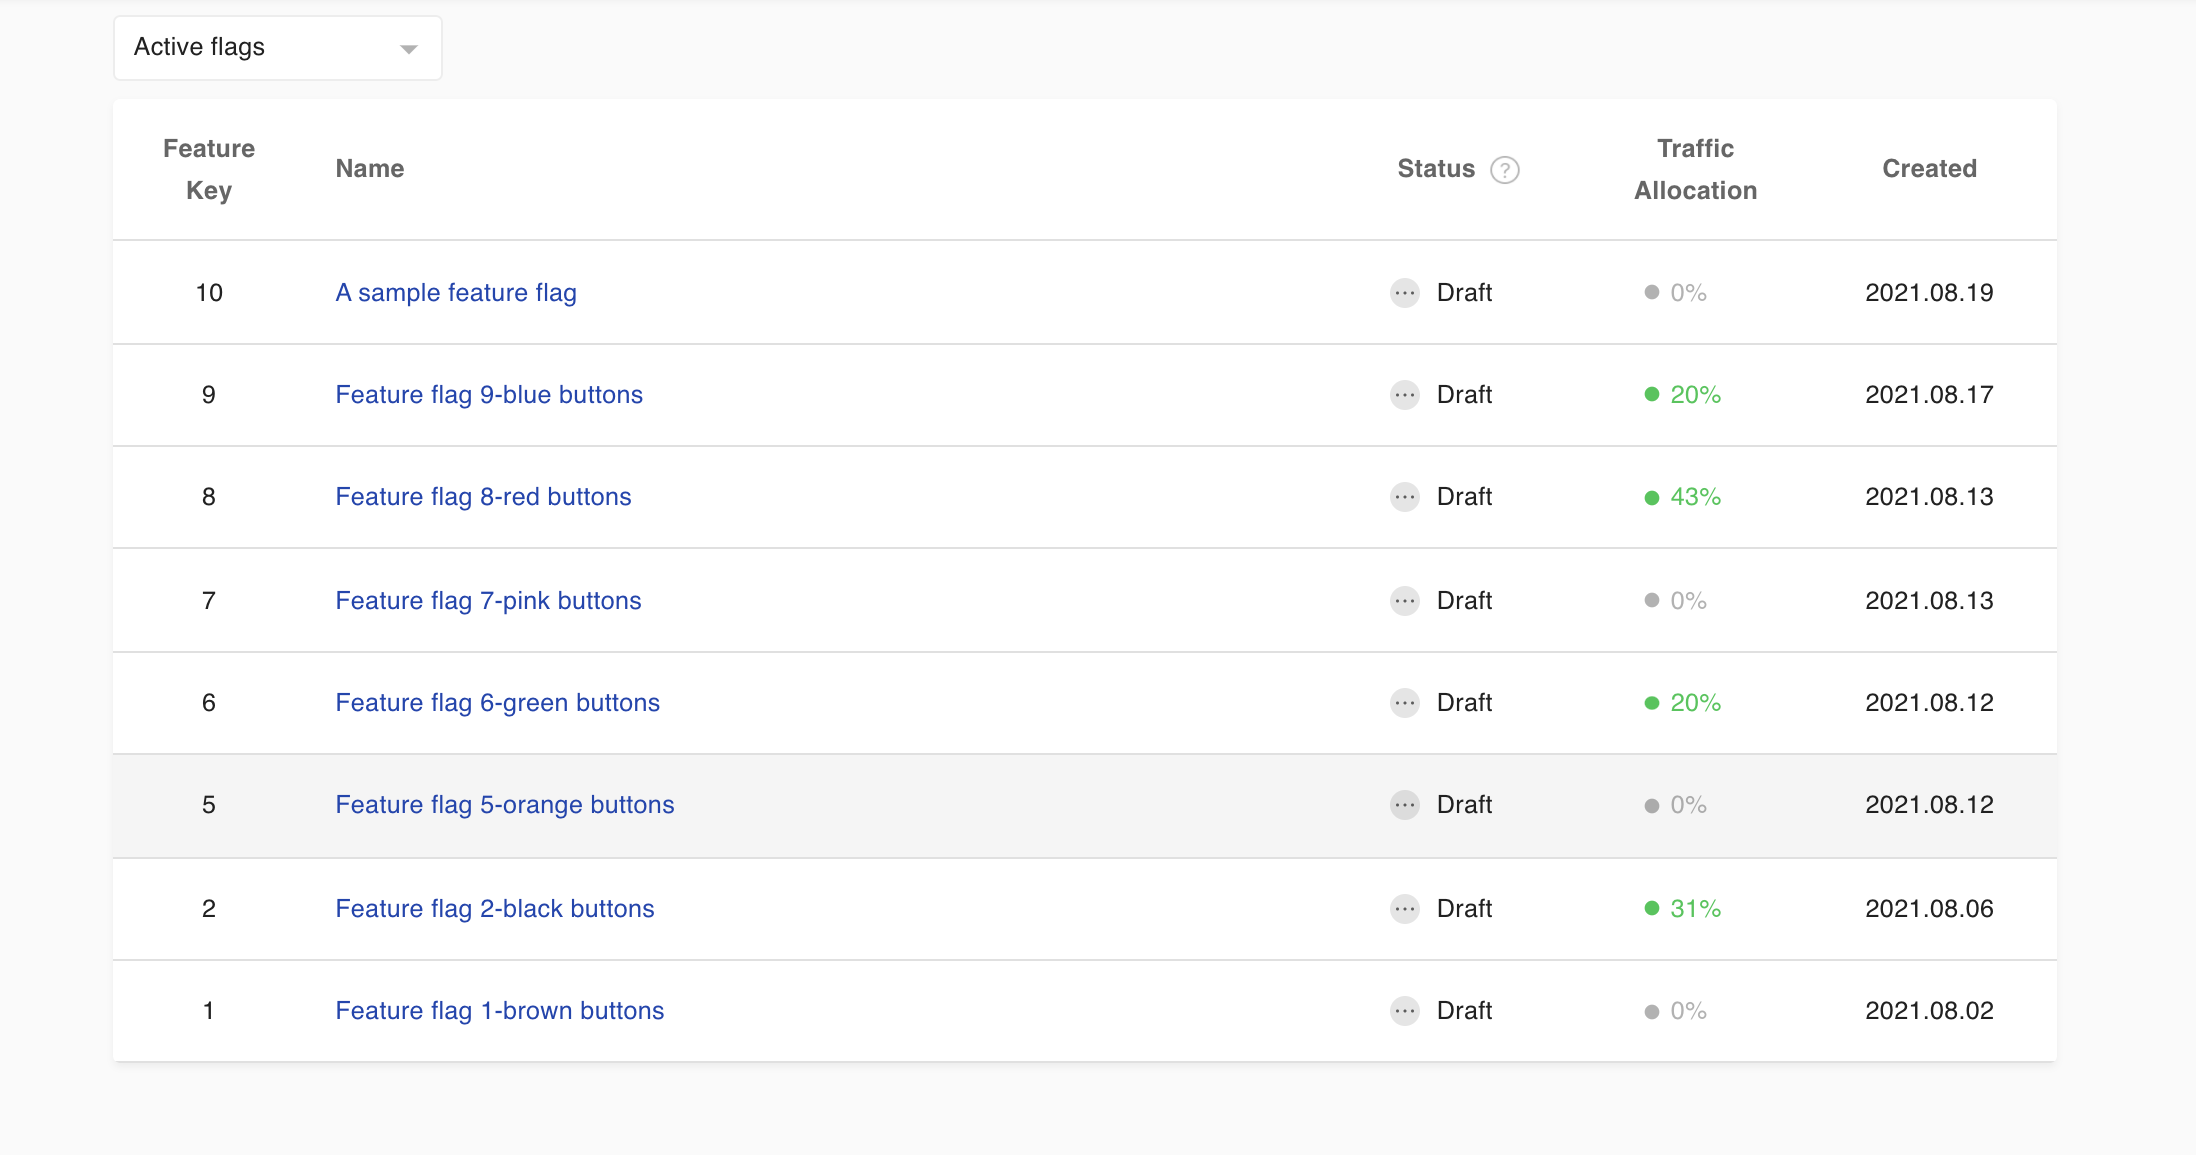Click the draft status icon on row 9
Screen dimensions: 2196x1155
pyautogui.click(x=1404, y=395)
